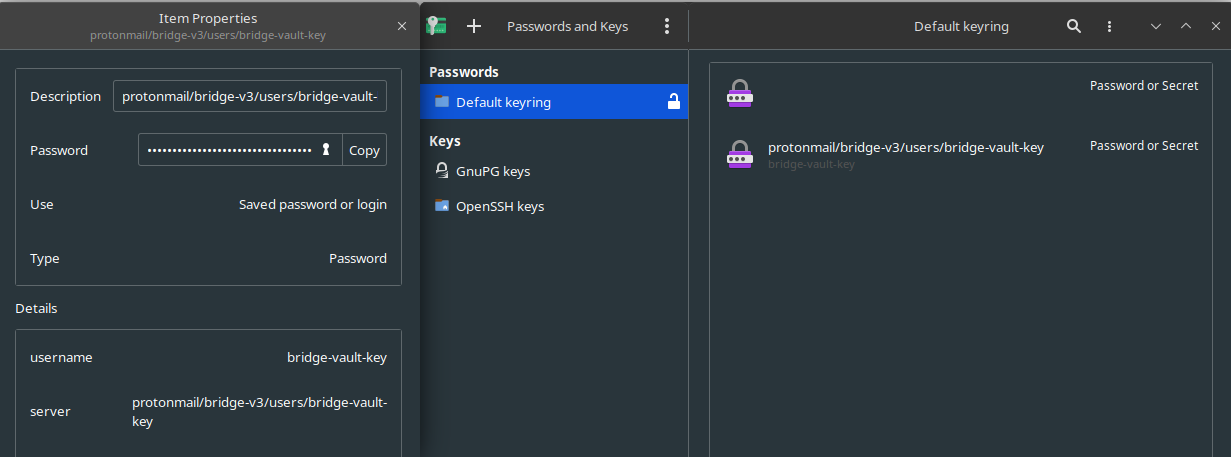Click the GnuPG keys sidebar icon
The width and height of the screenshot is (1231, 457).
point(442,171)
